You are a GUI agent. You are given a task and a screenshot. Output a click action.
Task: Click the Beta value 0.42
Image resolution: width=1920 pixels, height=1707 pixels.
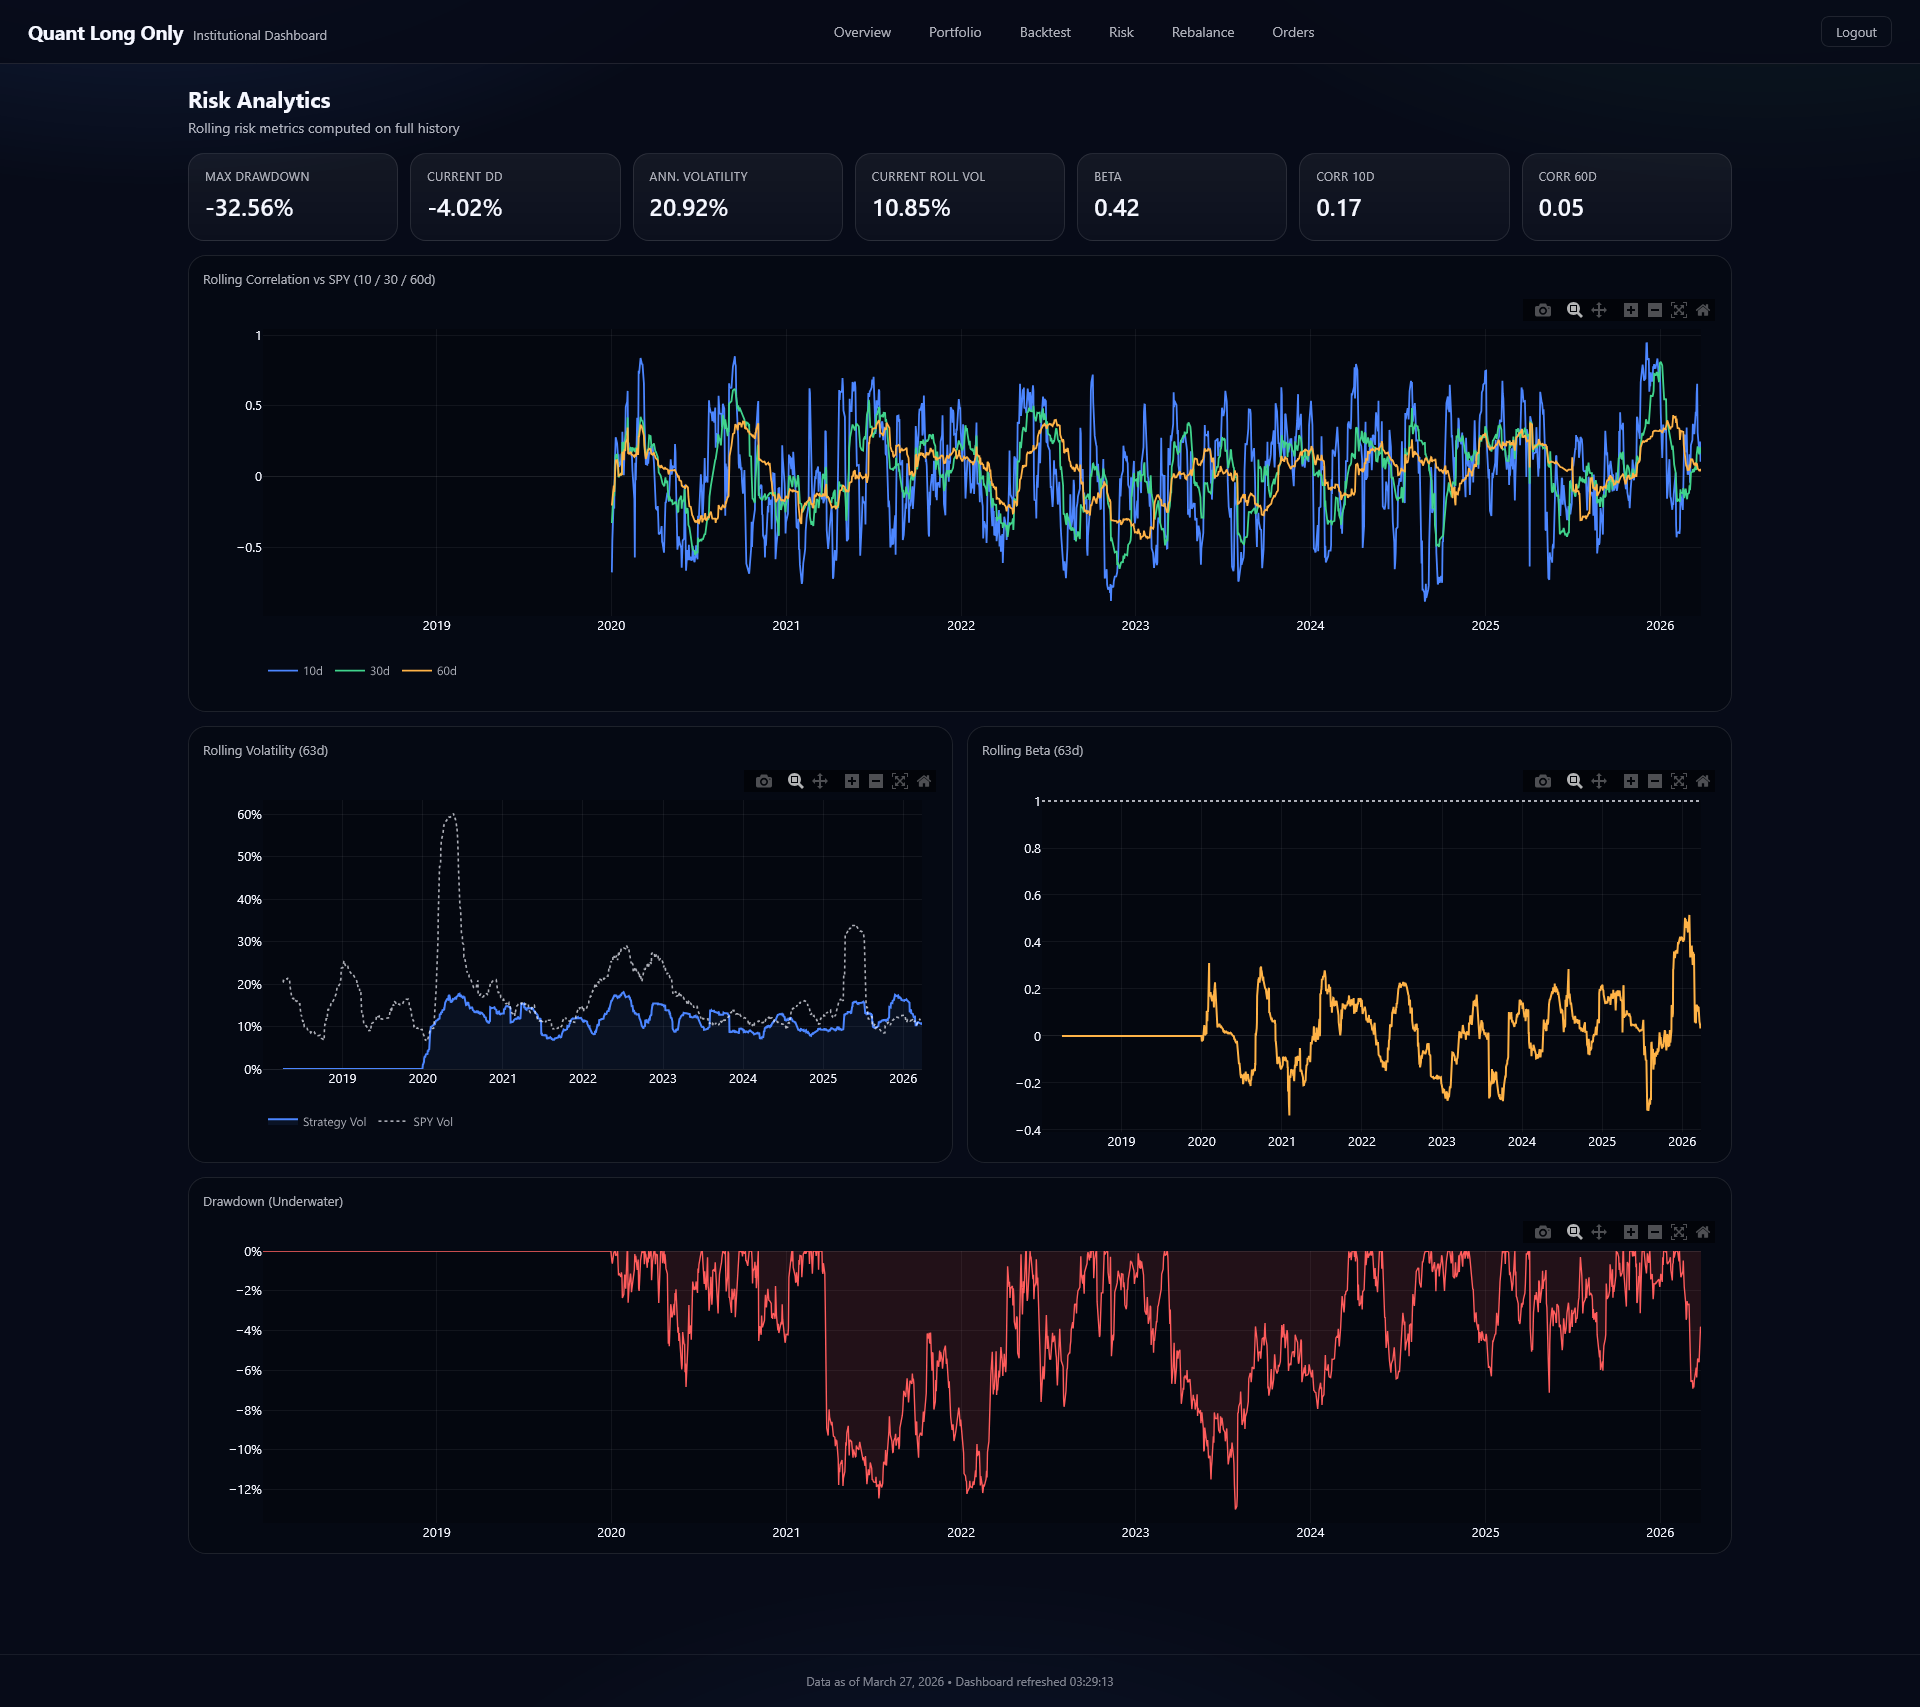(1116, 208)
